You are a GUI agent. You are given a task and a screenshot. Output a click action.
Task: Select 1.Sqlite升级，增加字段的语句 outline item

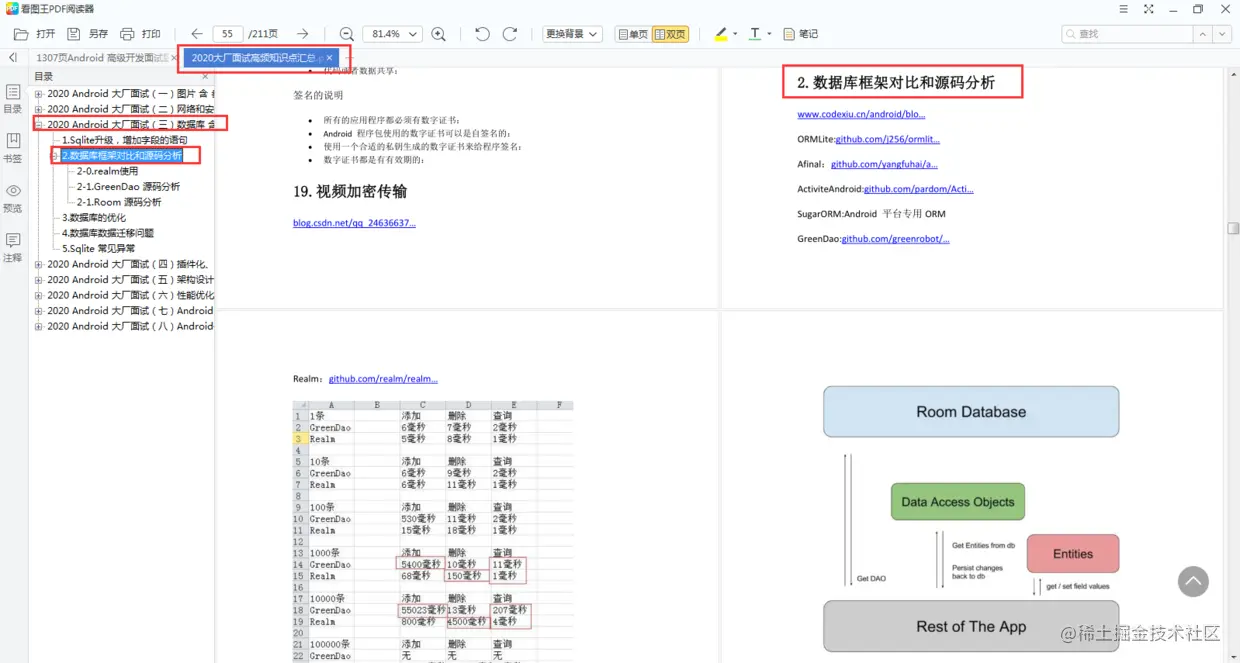(124, 140)
